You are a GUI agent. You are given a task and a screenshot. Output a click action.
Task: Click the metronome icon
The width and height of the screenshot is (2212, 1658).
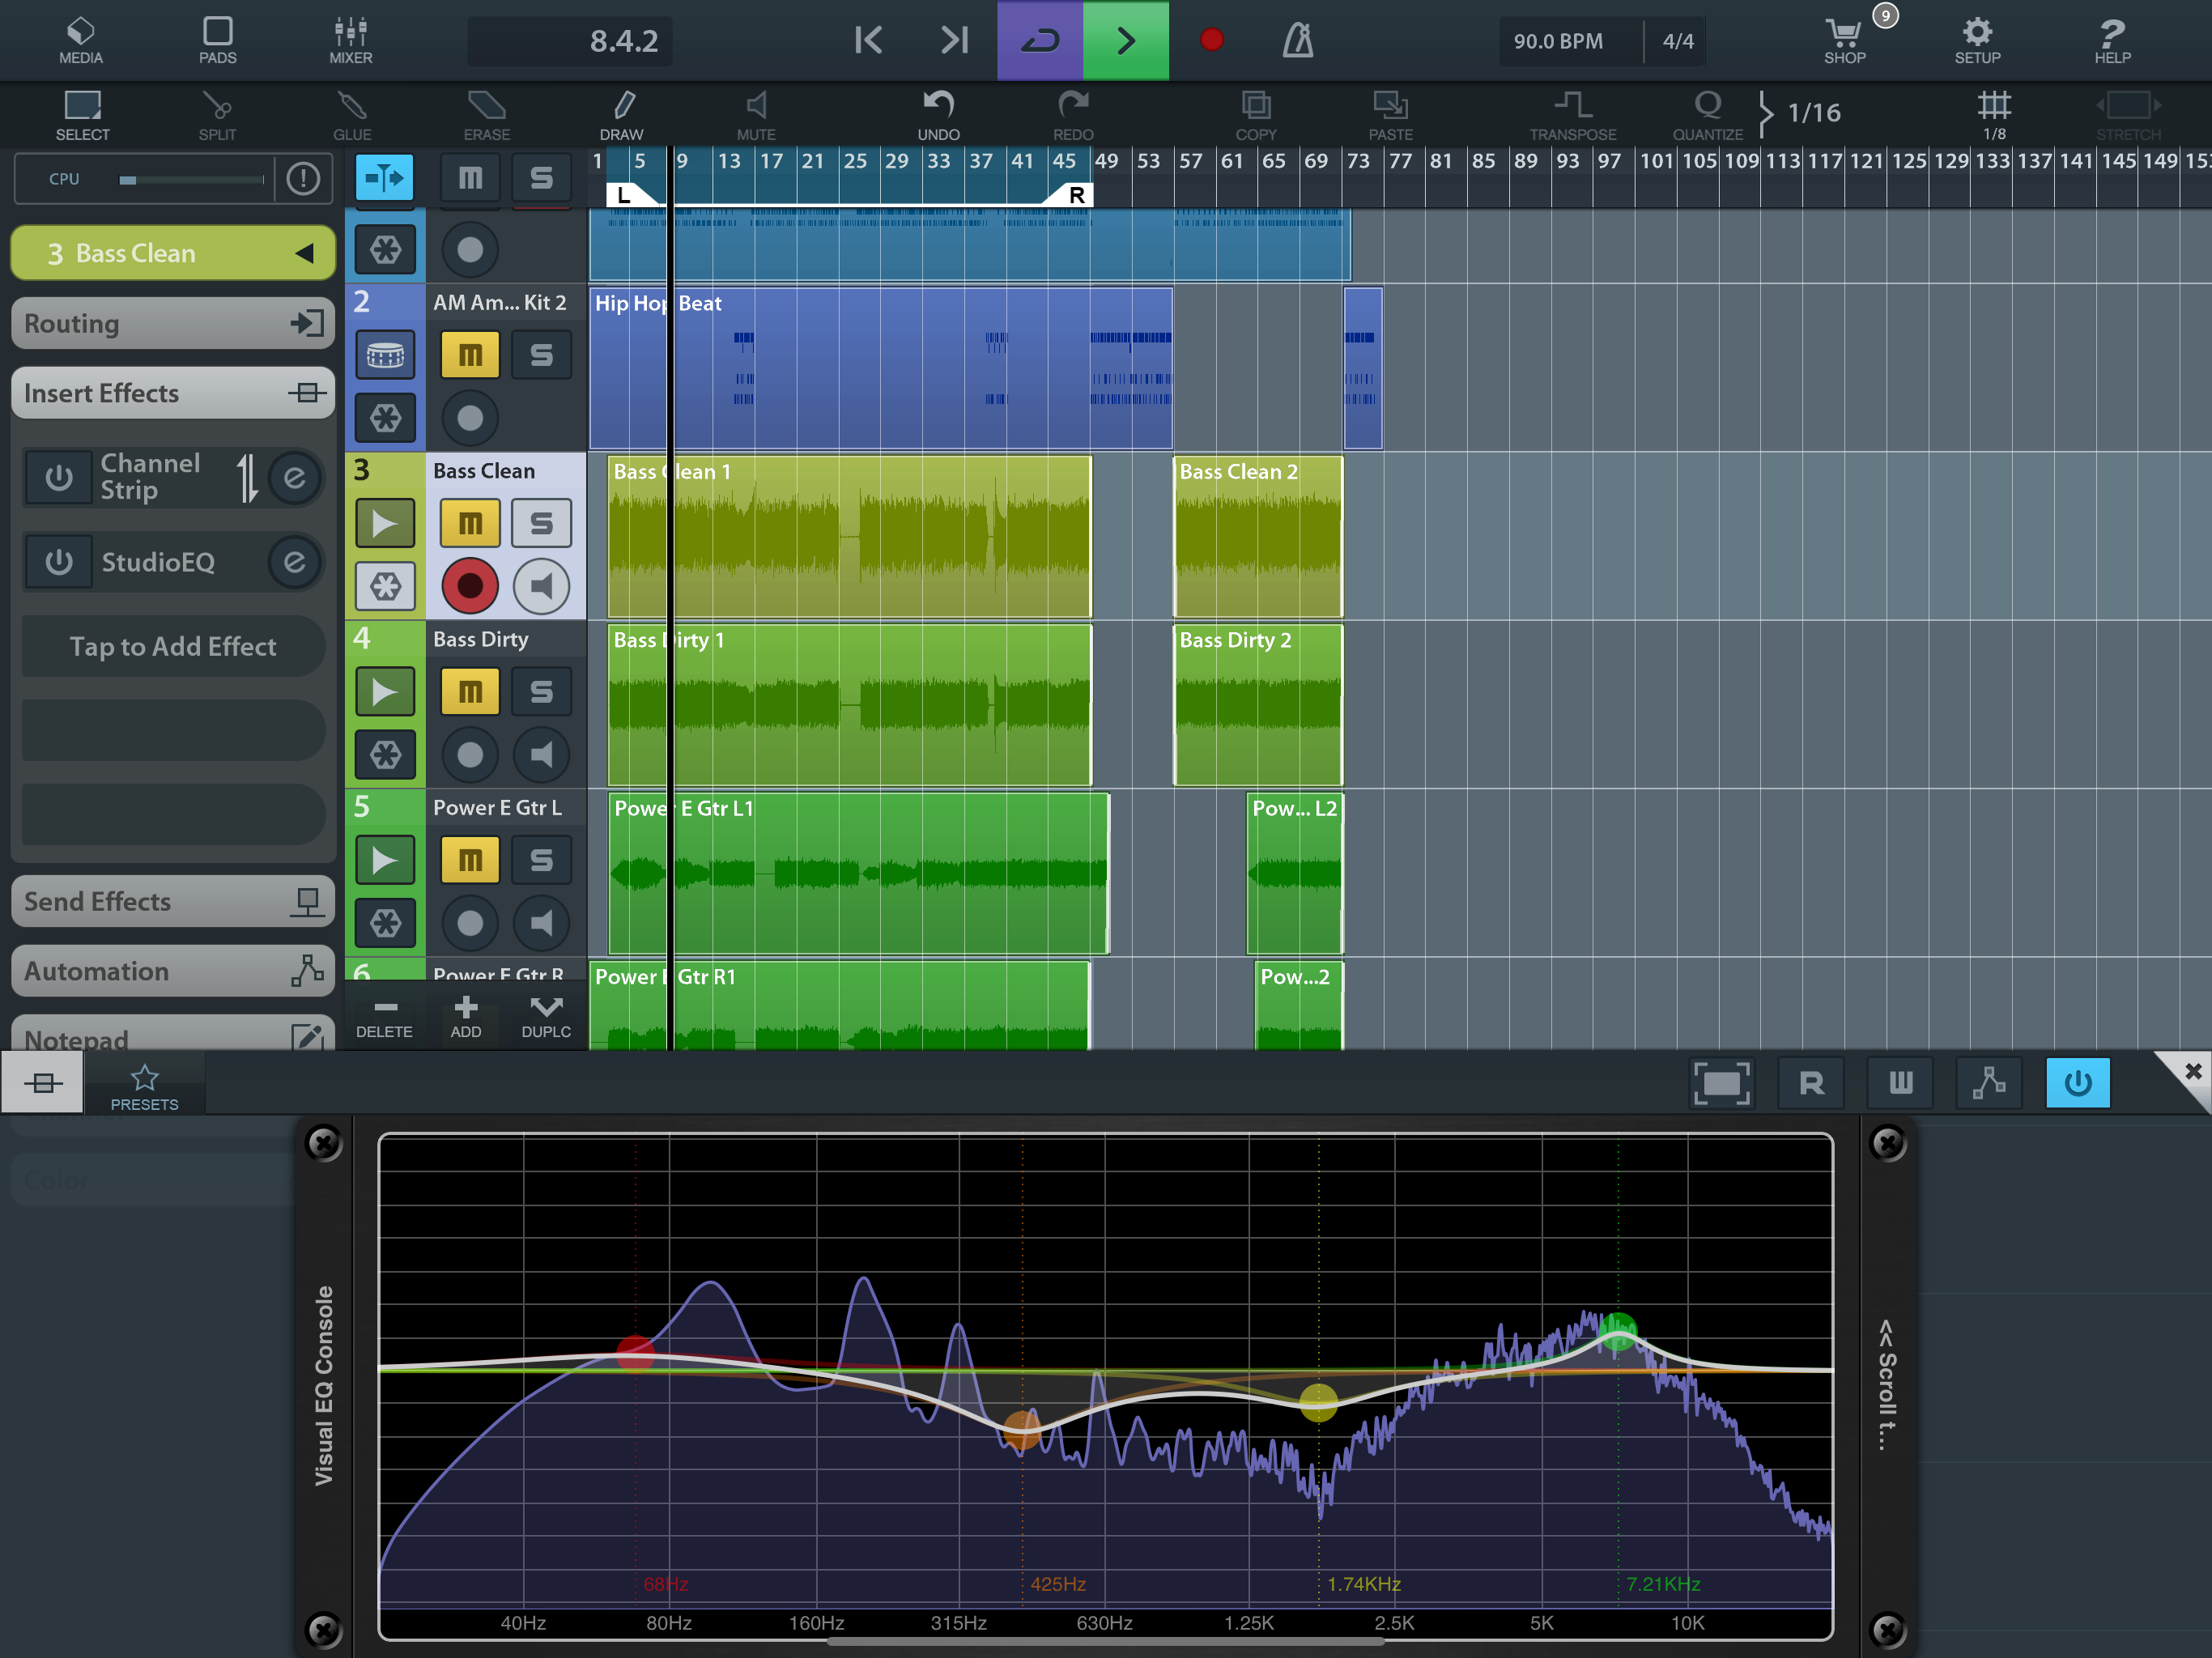pos(1297,41)
